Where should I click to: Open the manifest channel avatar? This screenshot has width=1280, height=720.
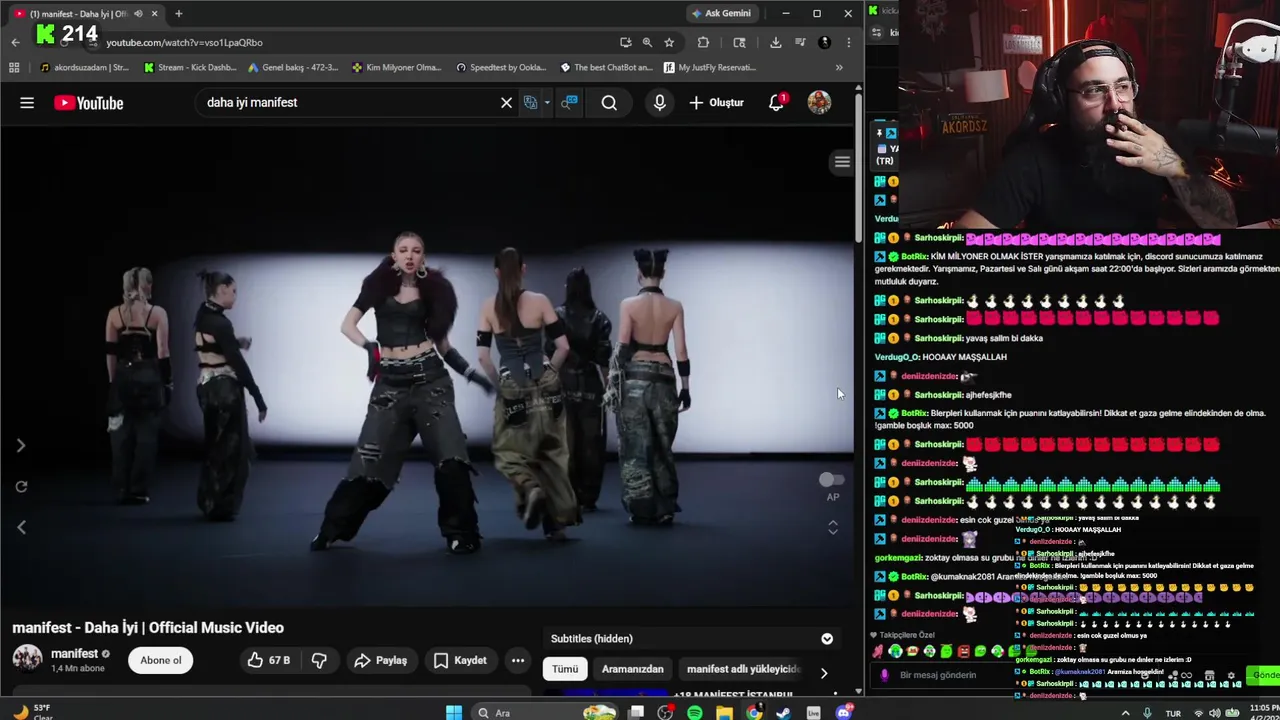27,659
